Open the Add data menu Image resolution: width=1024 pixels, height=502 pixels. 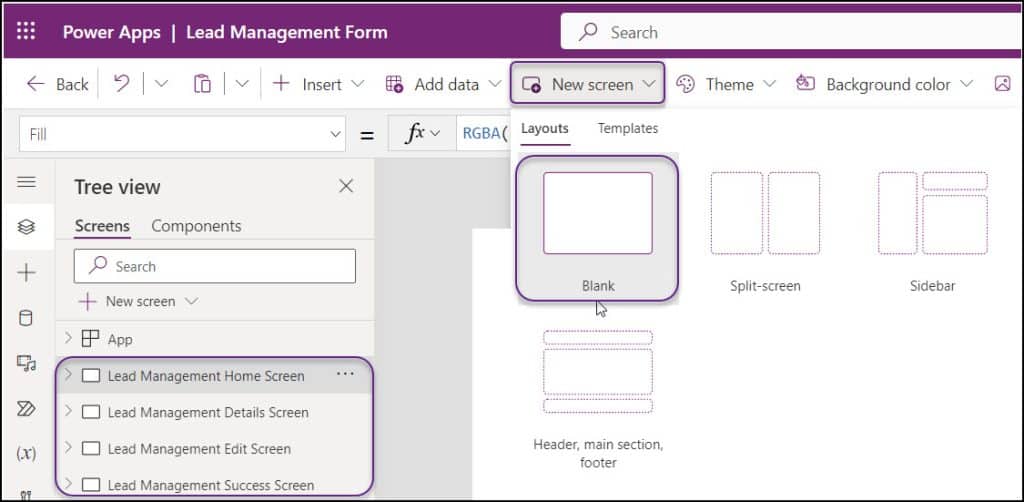[x=443, y=84]
